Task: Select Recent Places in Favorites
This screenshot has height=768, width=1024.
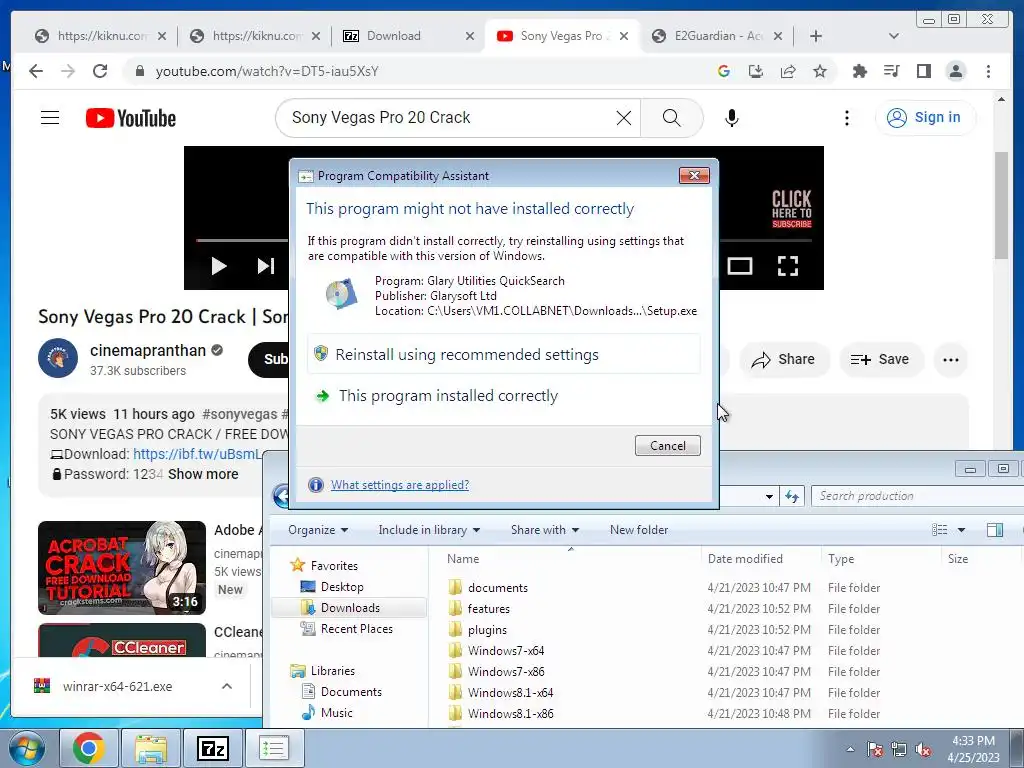Action: click(356, 628)
